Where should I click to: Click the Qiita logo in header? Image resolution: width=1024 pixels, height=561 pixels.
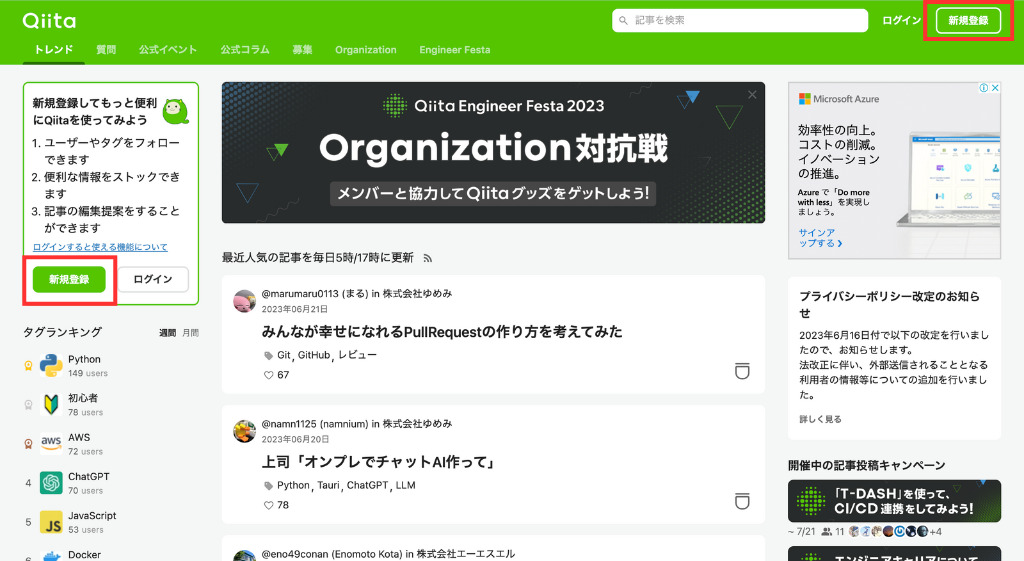click(x=49, y=21)
